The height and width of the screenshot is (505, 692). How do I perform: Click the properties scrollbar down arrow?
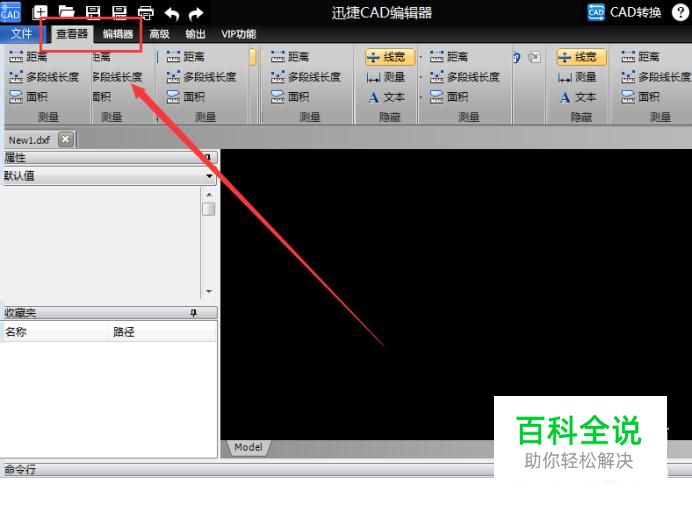tap(209, 291)
